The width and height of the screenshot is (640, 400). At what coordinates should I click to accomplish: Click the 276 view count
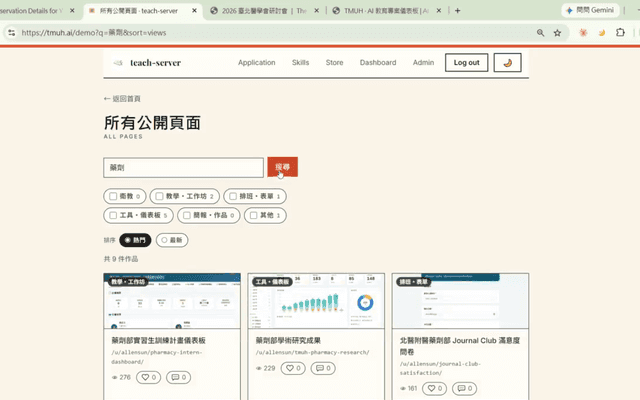point(121,377)
